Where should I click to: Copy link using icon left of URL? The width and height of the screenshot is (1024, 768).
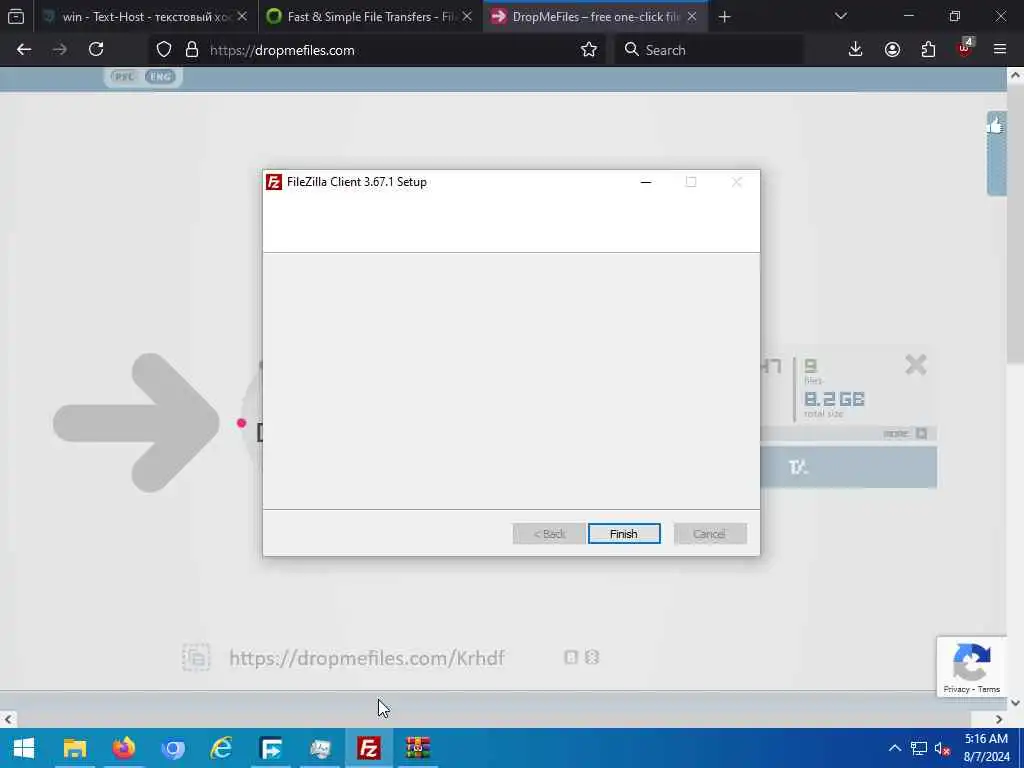196,657
